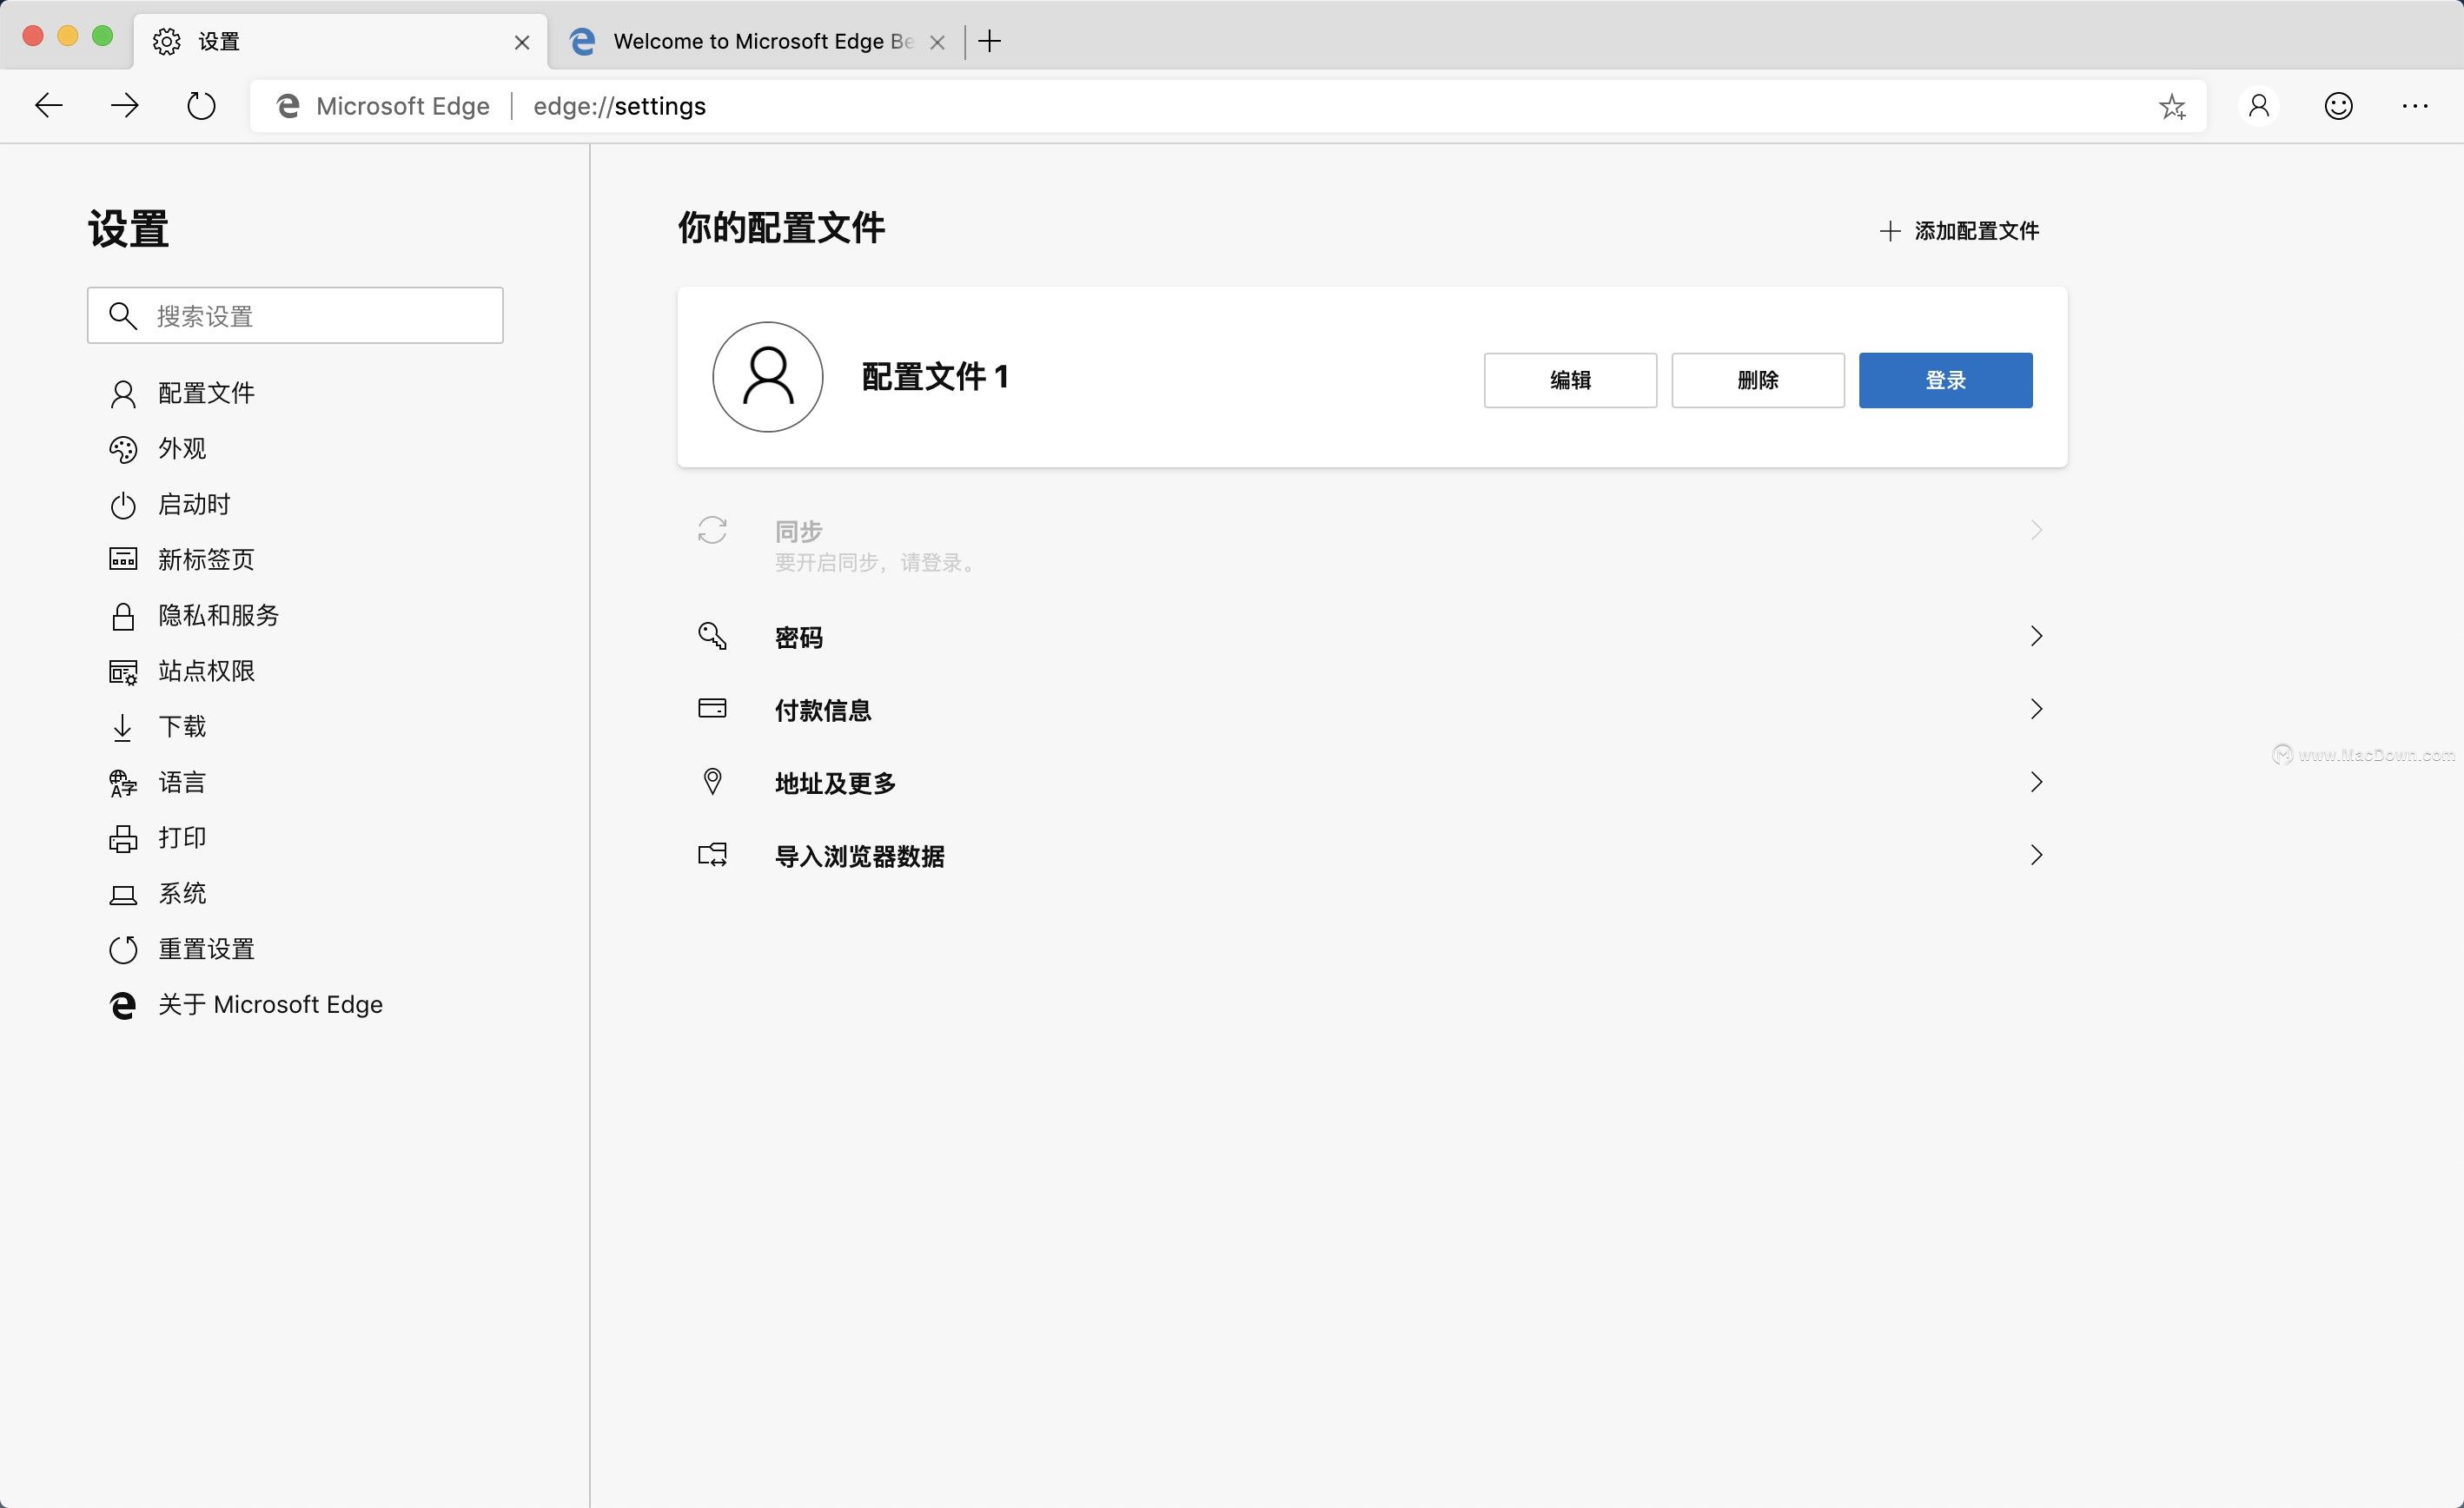Expand the 地址及更多 addresses chevron
This screenshot has width=2464, height=1508.
click(x=2036, y=782)
